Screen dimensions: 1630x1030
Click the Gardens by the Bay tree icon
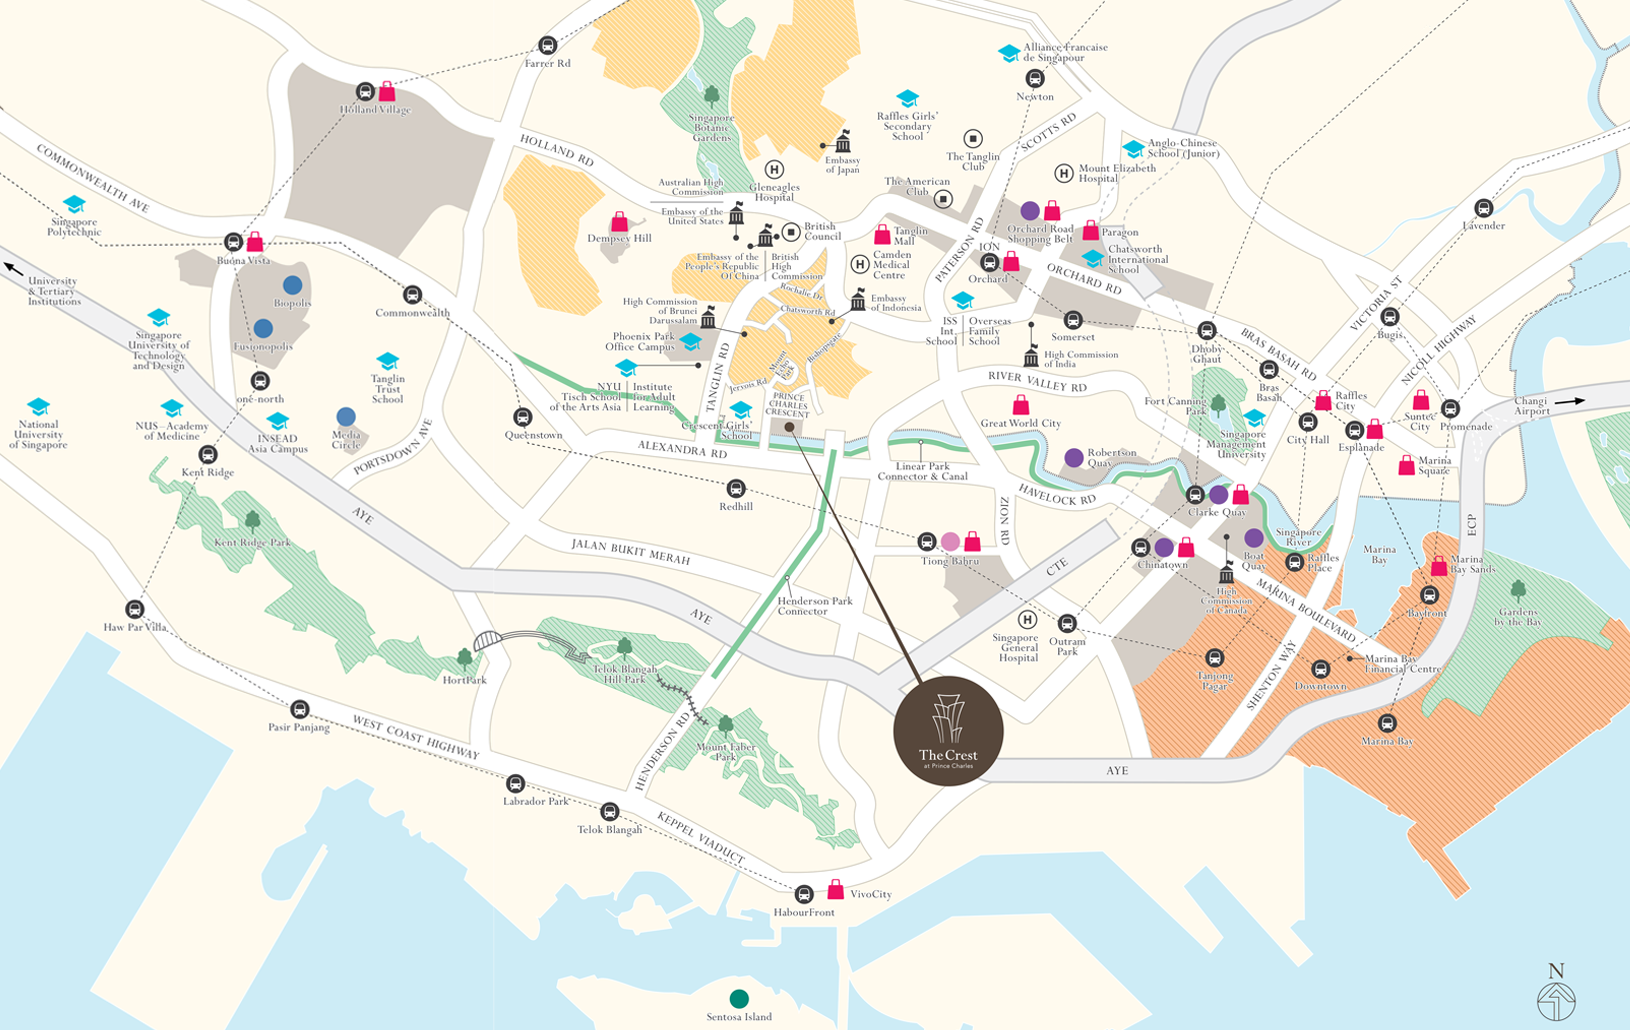(1519, 590)
